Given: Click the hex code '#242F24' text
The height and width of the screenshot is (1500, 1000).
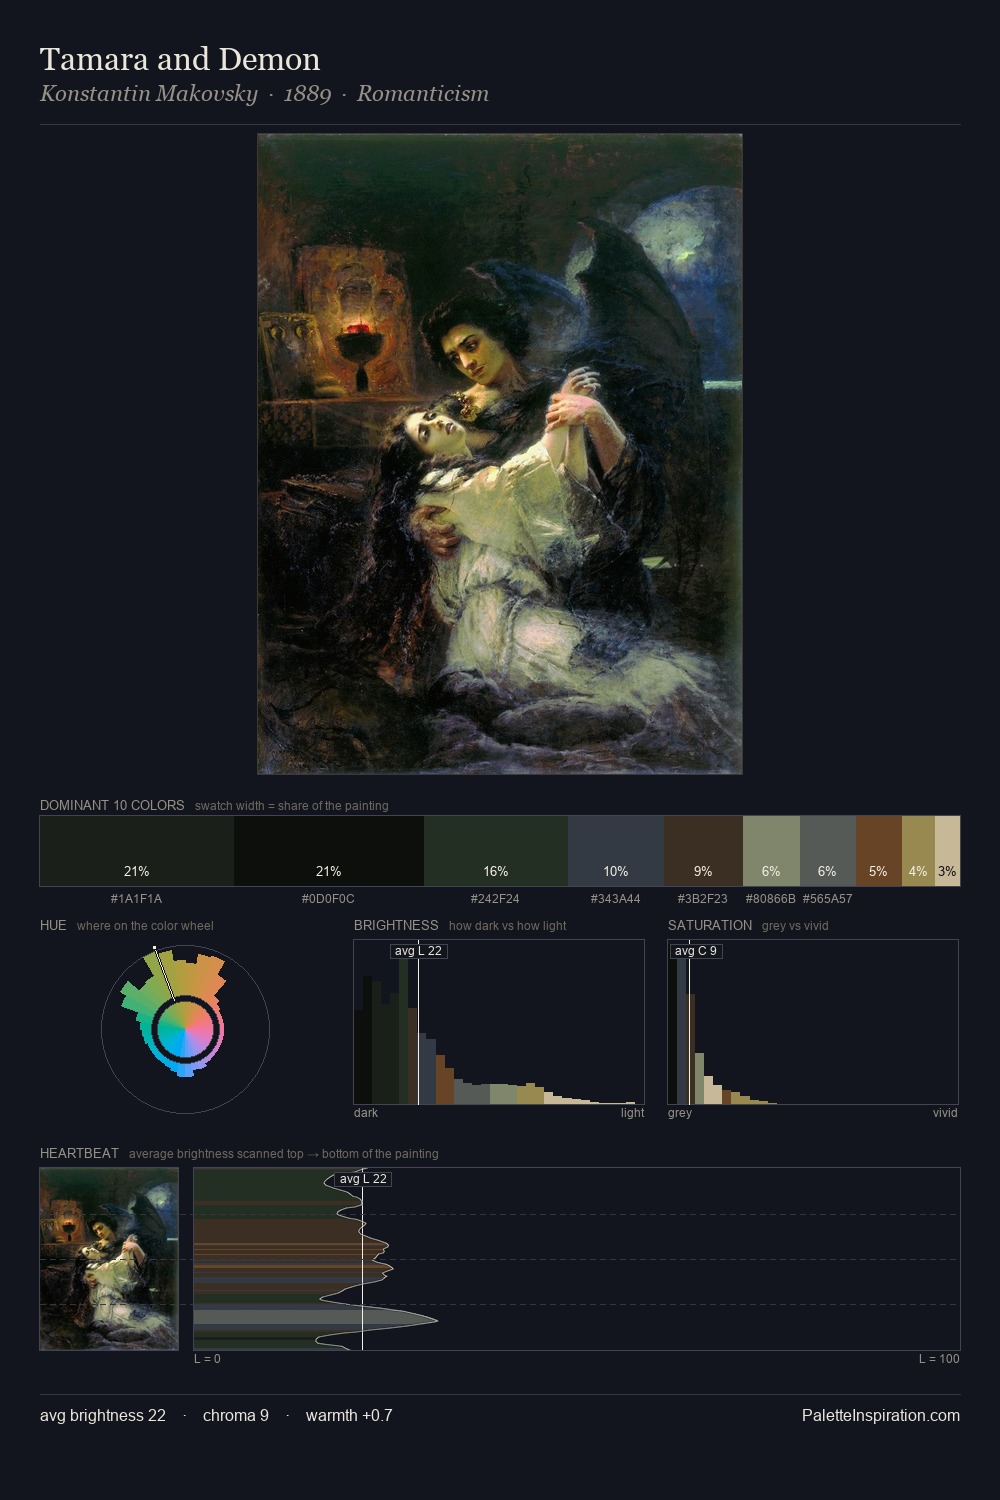Looking at the screenshot, I should coord(495,899).
